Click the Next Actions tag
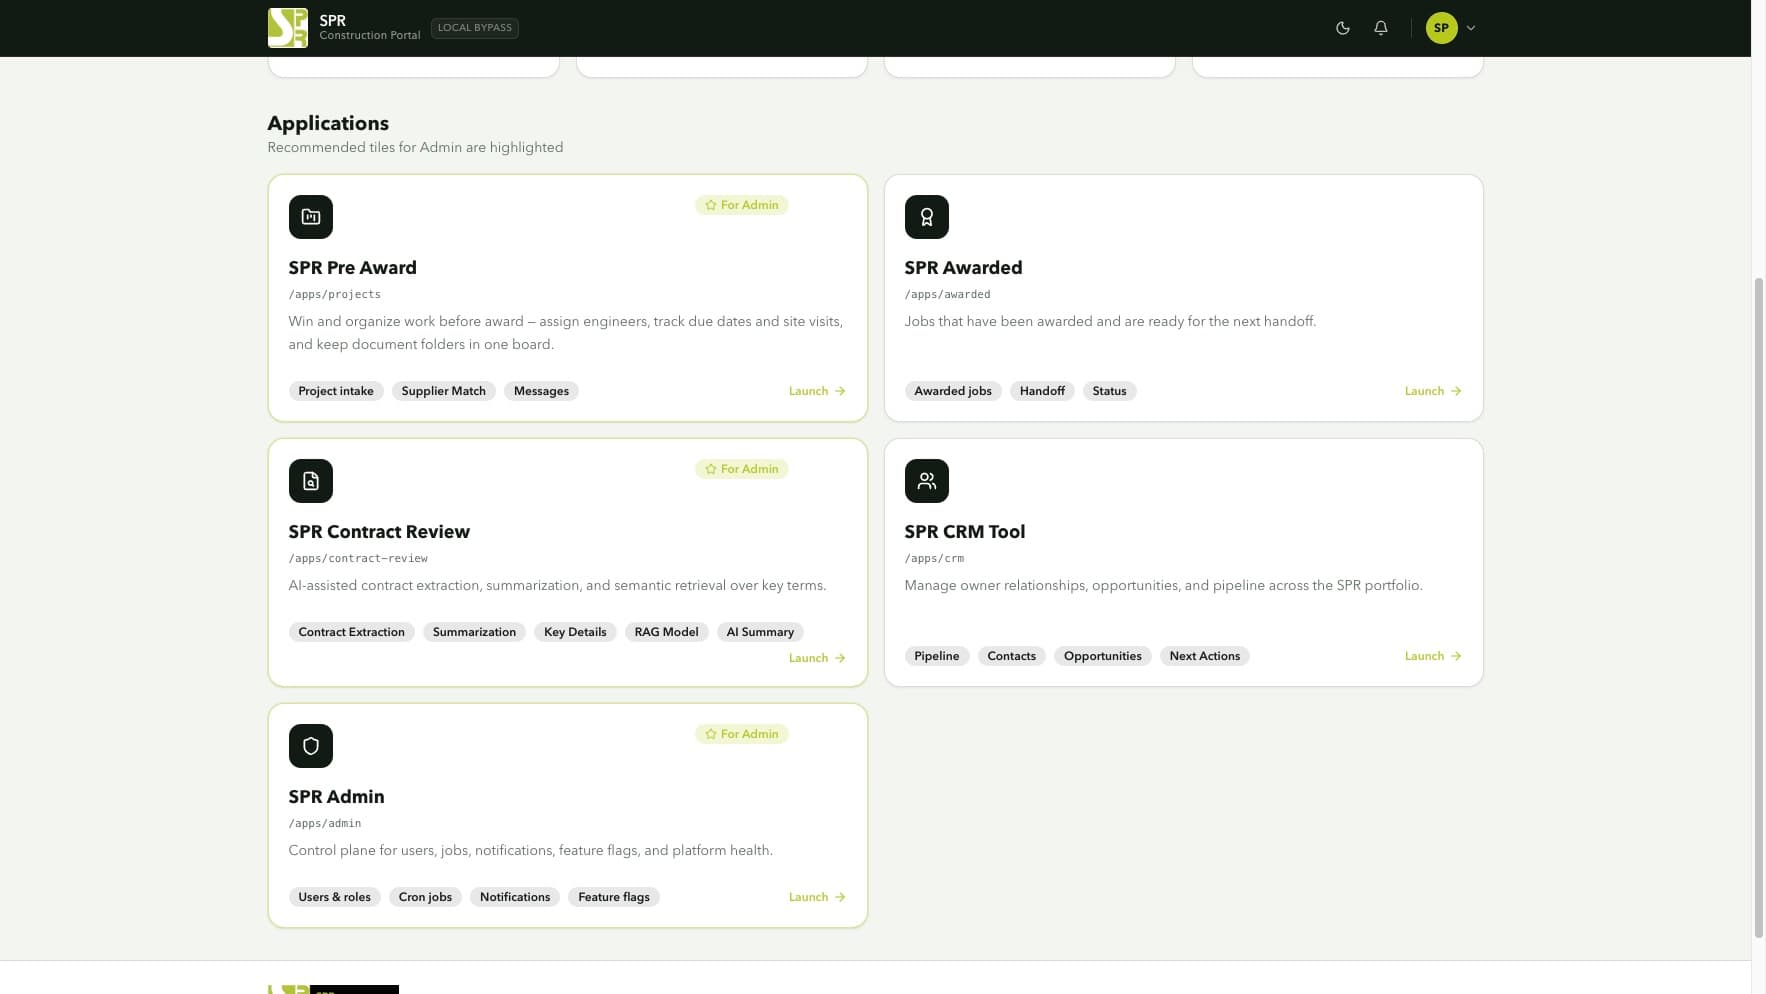 coord(1204,656)
